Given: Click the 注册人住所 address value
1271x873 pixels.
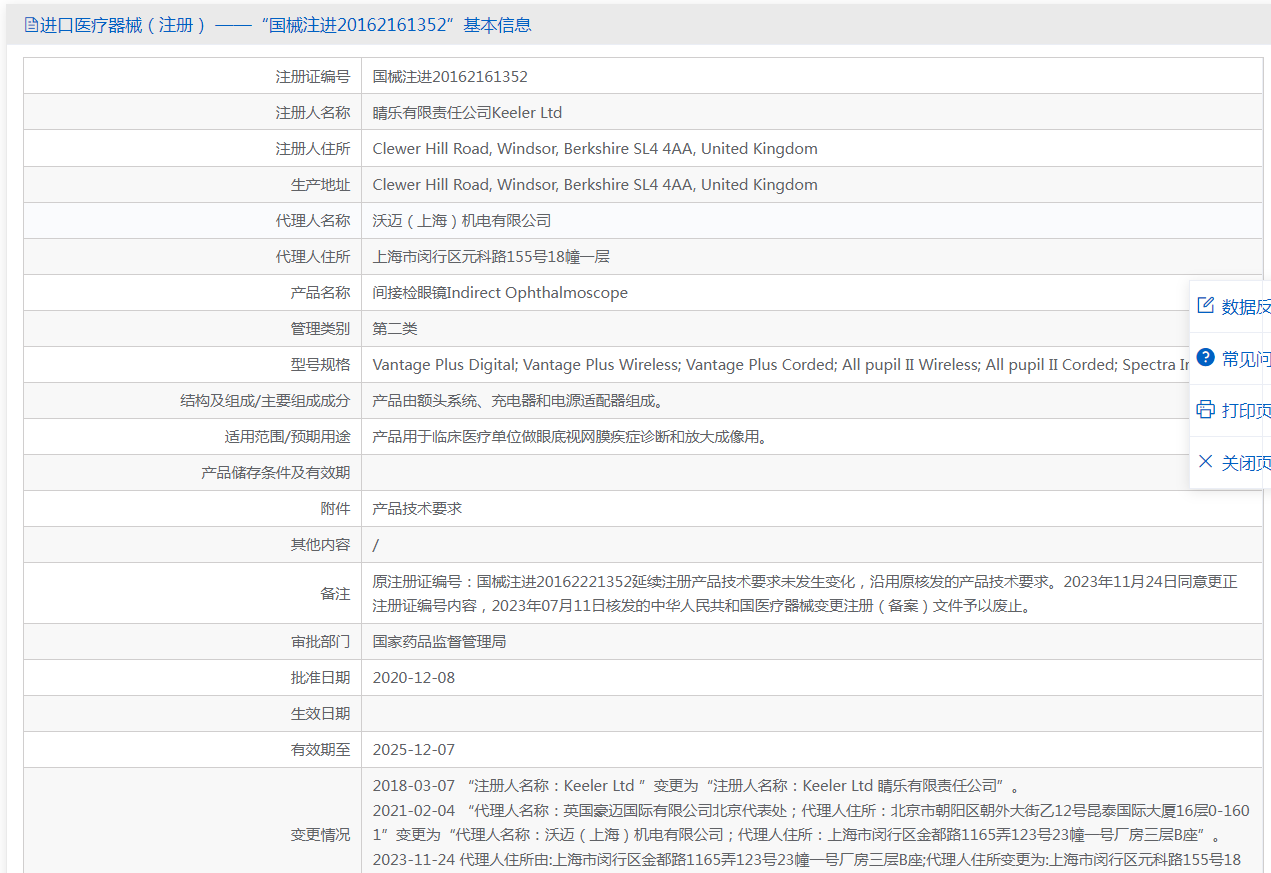Looking at the screenshot, I should click(x=595, y=148).
